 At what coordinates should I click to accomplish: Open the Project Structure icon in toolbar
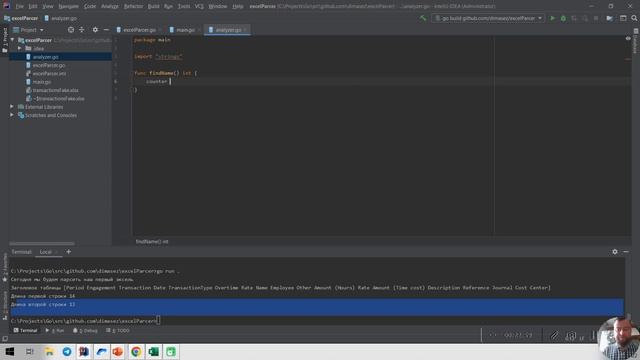(609, 18)
